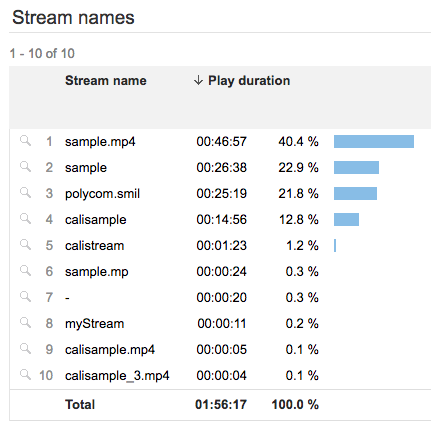Image resolution: width=431 pixels, height=435 pixels.
Task: Select magnifier icon for myStream
Action: tap(25, 323)
